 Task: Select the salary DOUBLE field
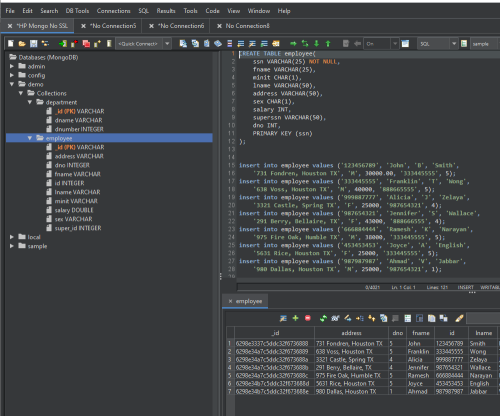[x=74, y=210]
